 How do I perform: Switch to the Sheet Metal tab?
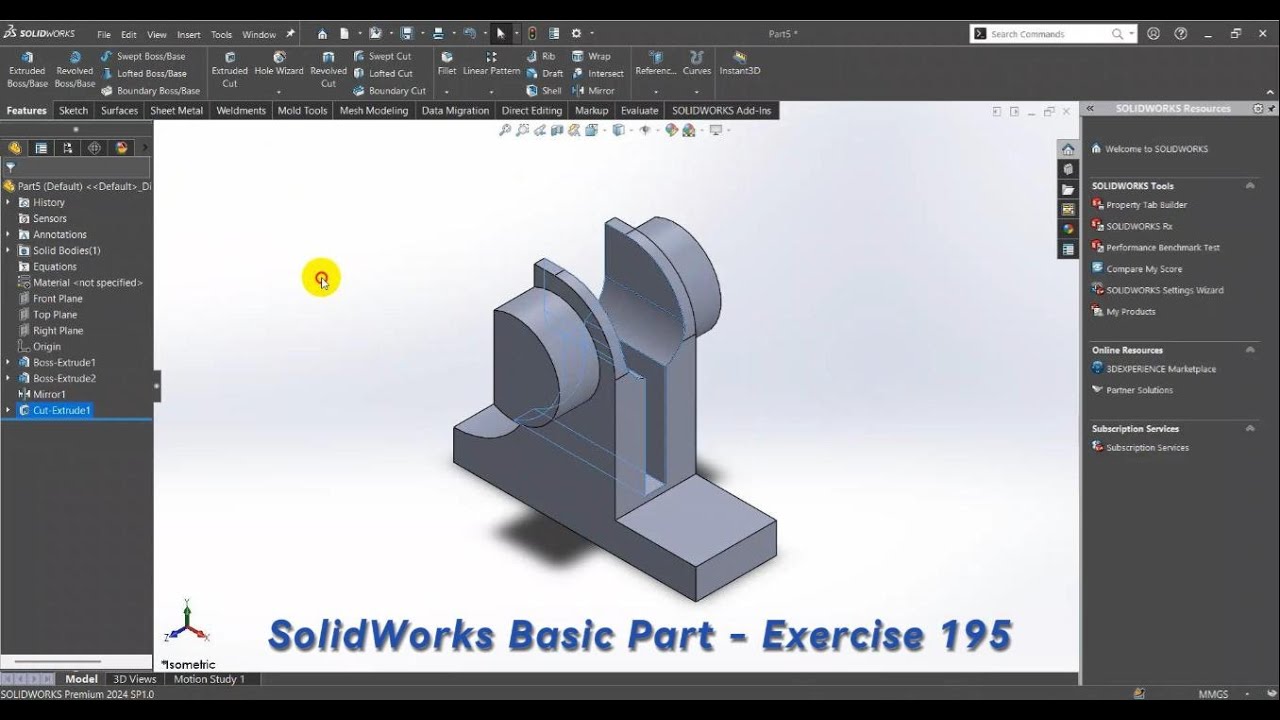coord(176,110)
